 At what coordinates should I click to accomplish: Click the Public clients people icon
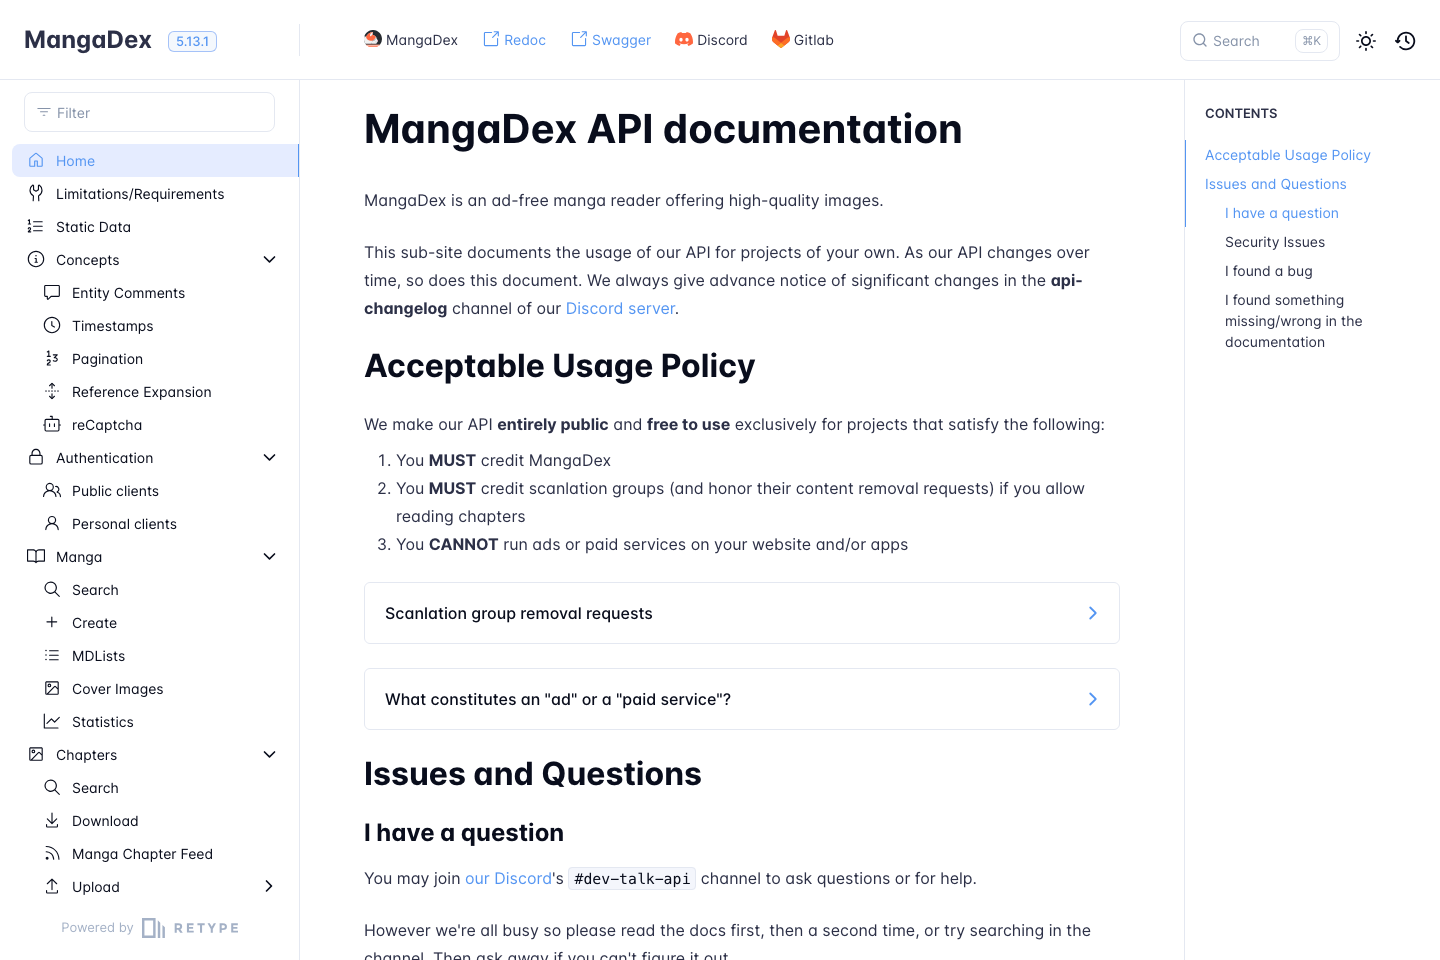click(52, 490)
